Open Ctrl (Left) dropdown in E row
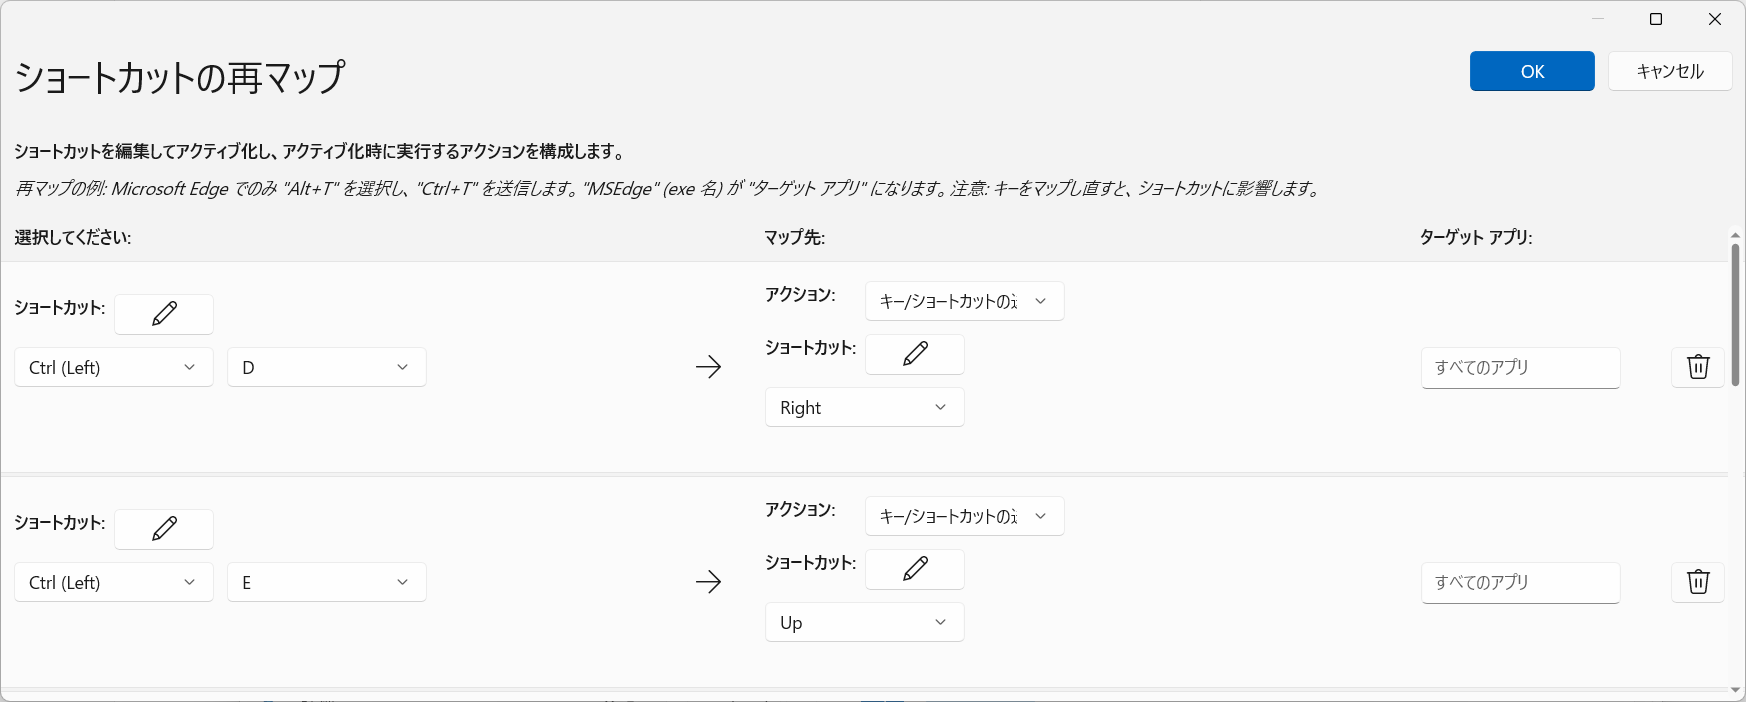1746x702 pixels. click(x=114, y=582)
